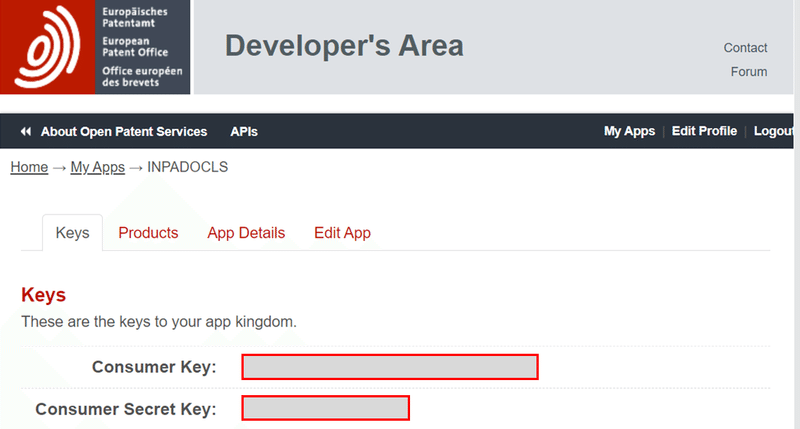
Task: Click the Developer's Area heading
Action: 344,45
